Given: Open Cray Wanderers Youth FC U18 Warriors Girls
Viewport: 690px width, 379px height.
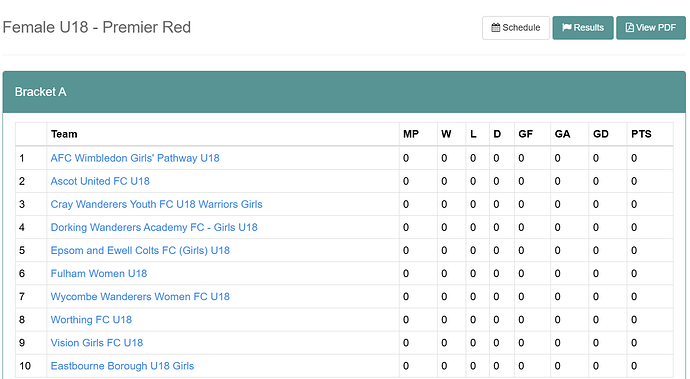Looking at the screenshot, I should coord(156,204).
